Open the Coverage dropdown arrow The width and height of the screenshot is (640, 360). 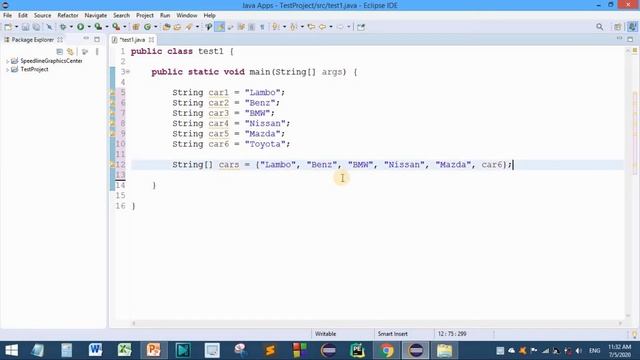point(107,27)
